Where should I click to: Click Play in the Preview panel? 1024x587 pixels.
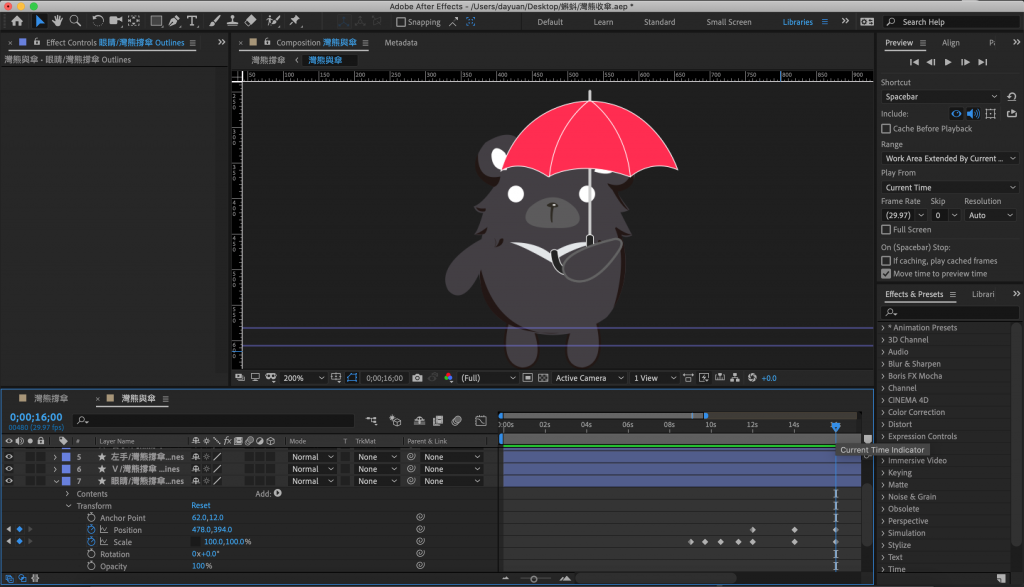948,62
